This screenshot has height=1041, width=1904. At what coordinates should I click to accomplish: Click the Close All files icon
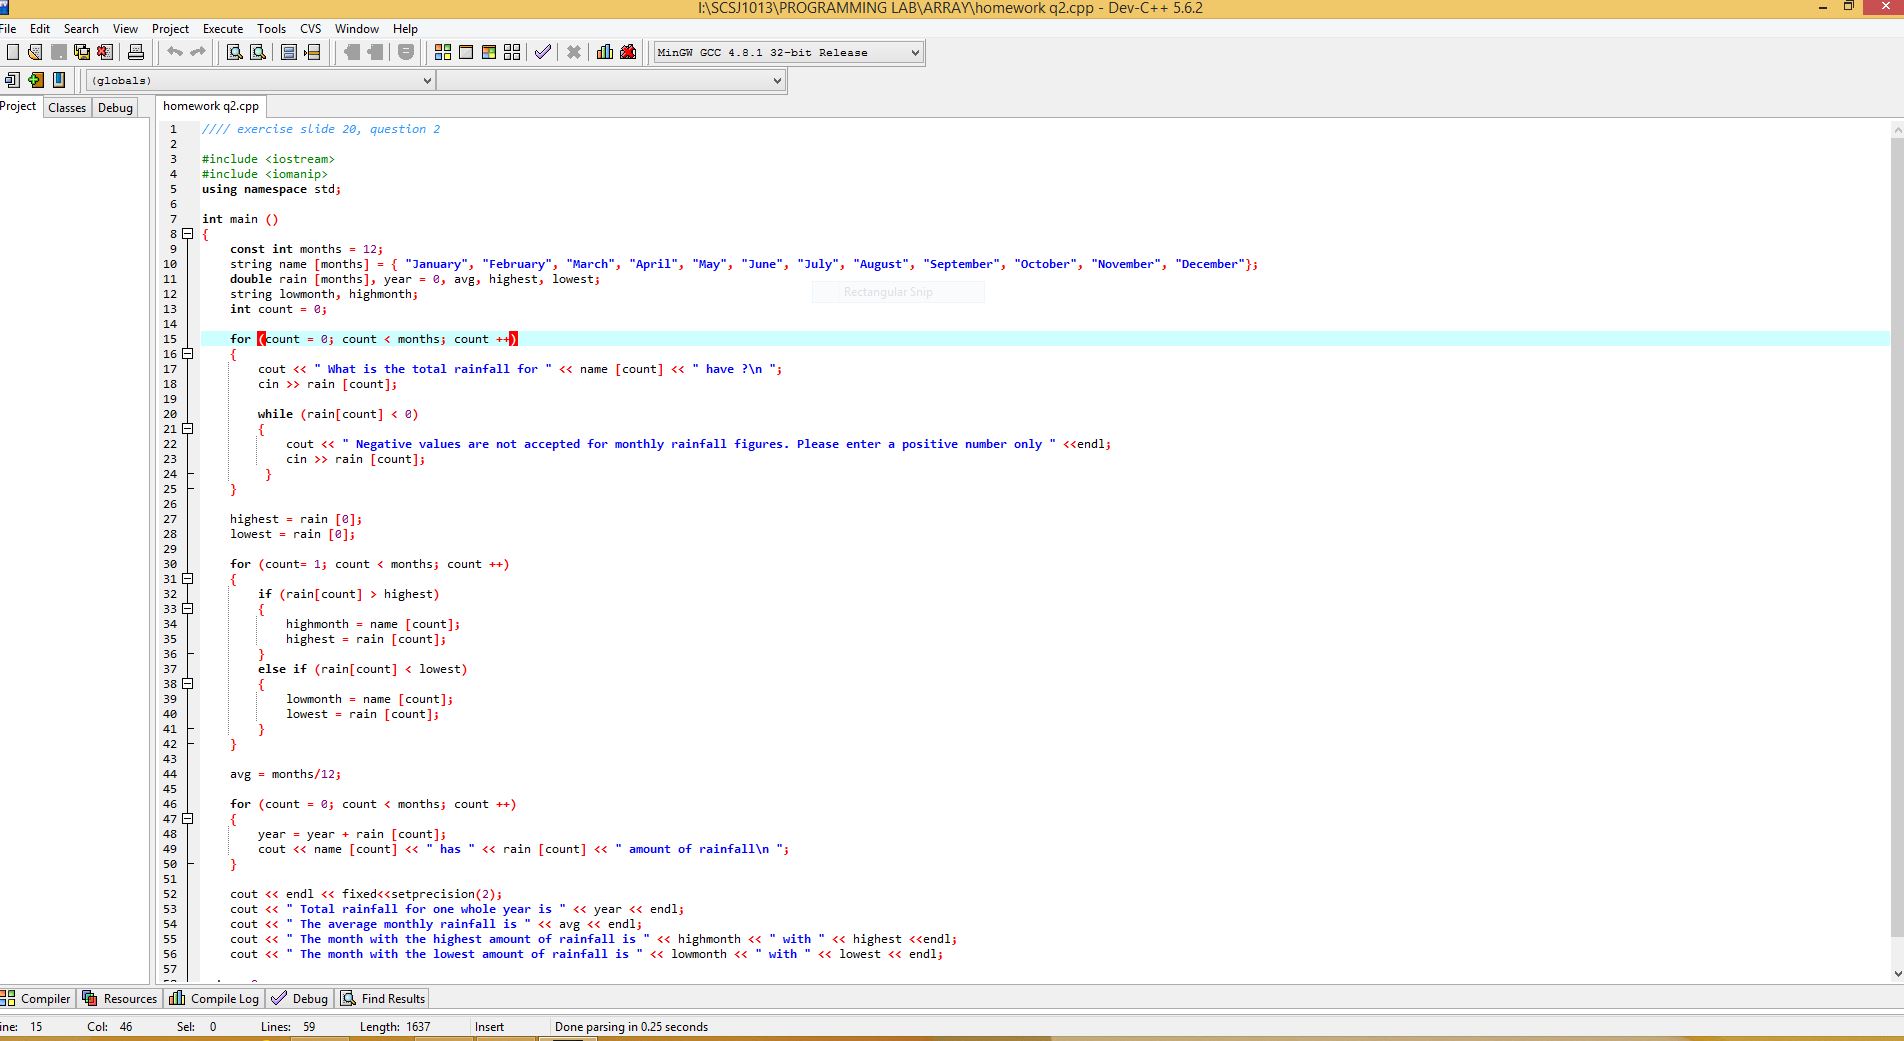(x=105, y=52)
